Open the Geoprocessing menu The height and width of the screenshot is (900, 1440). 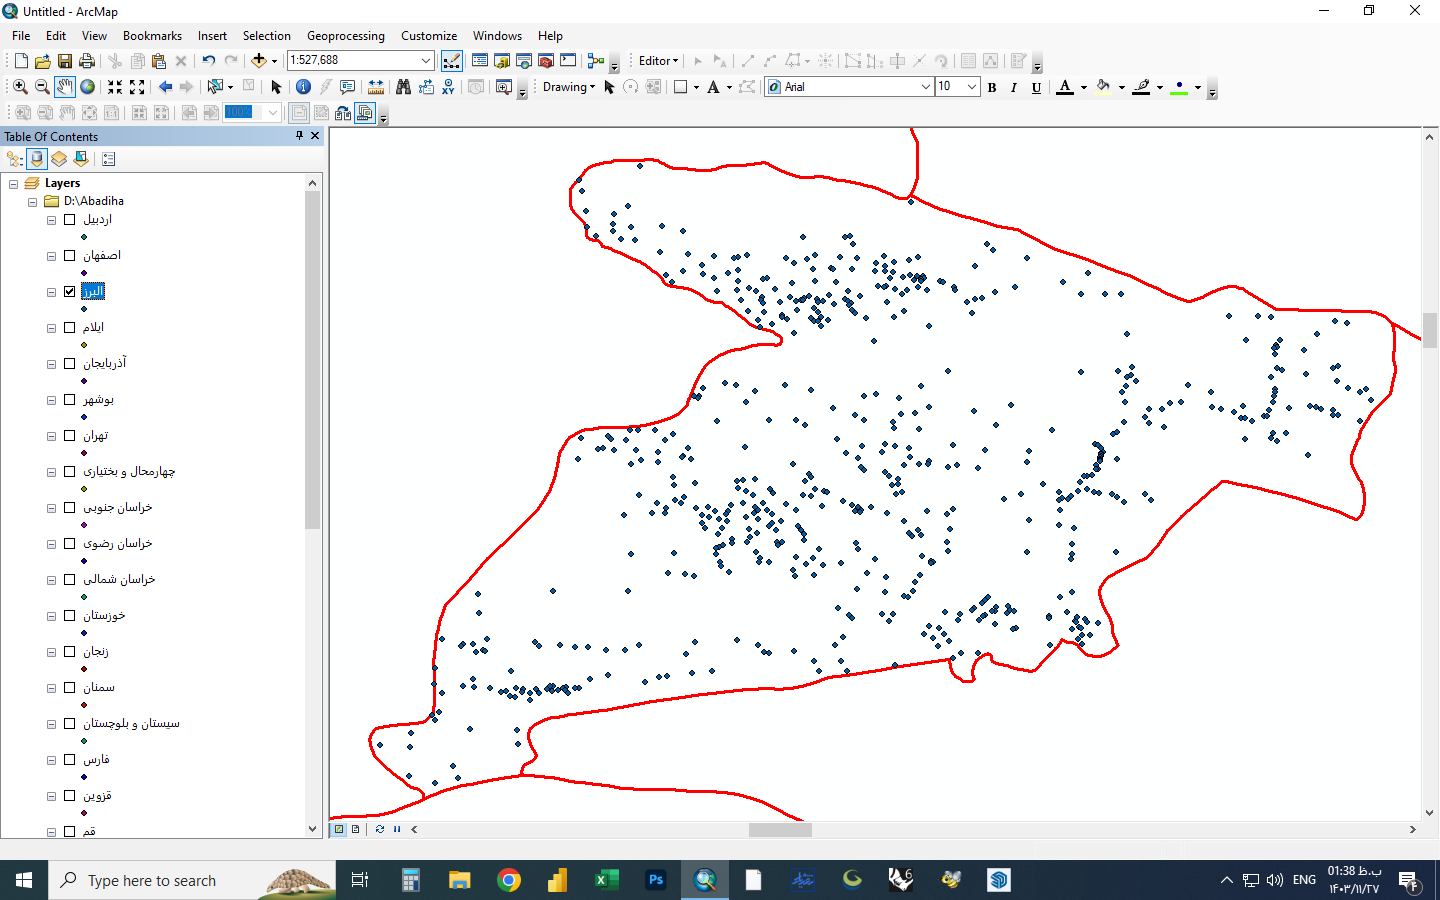[x=345, y=35]
